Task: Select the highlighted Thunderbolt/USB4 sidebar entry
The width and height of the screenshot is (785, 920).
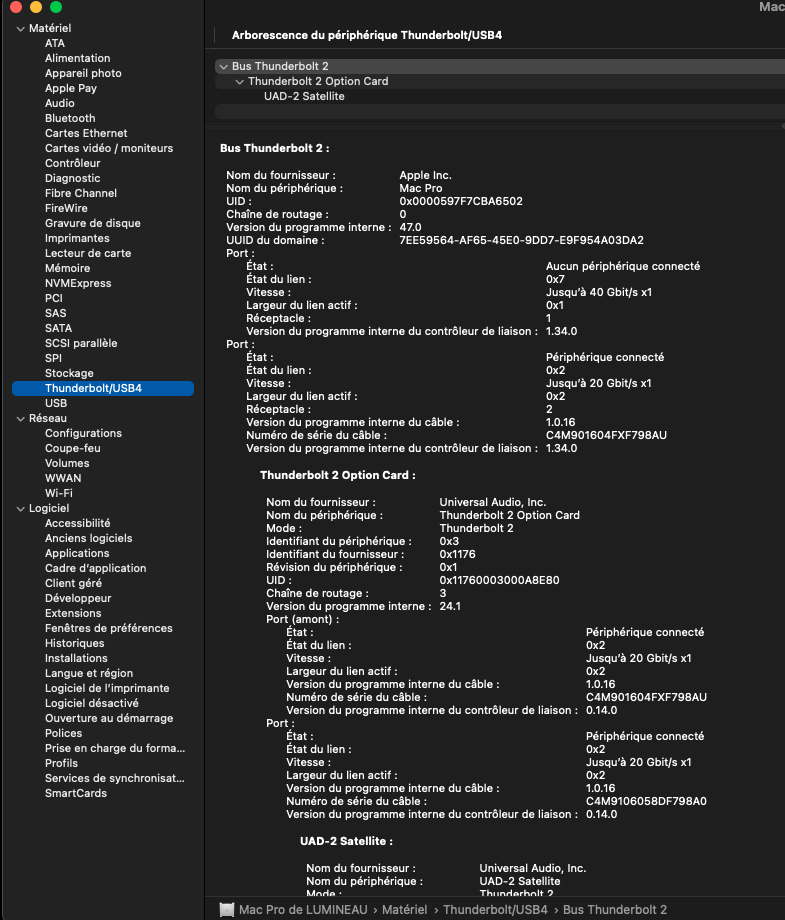Action: pos(103,388)
